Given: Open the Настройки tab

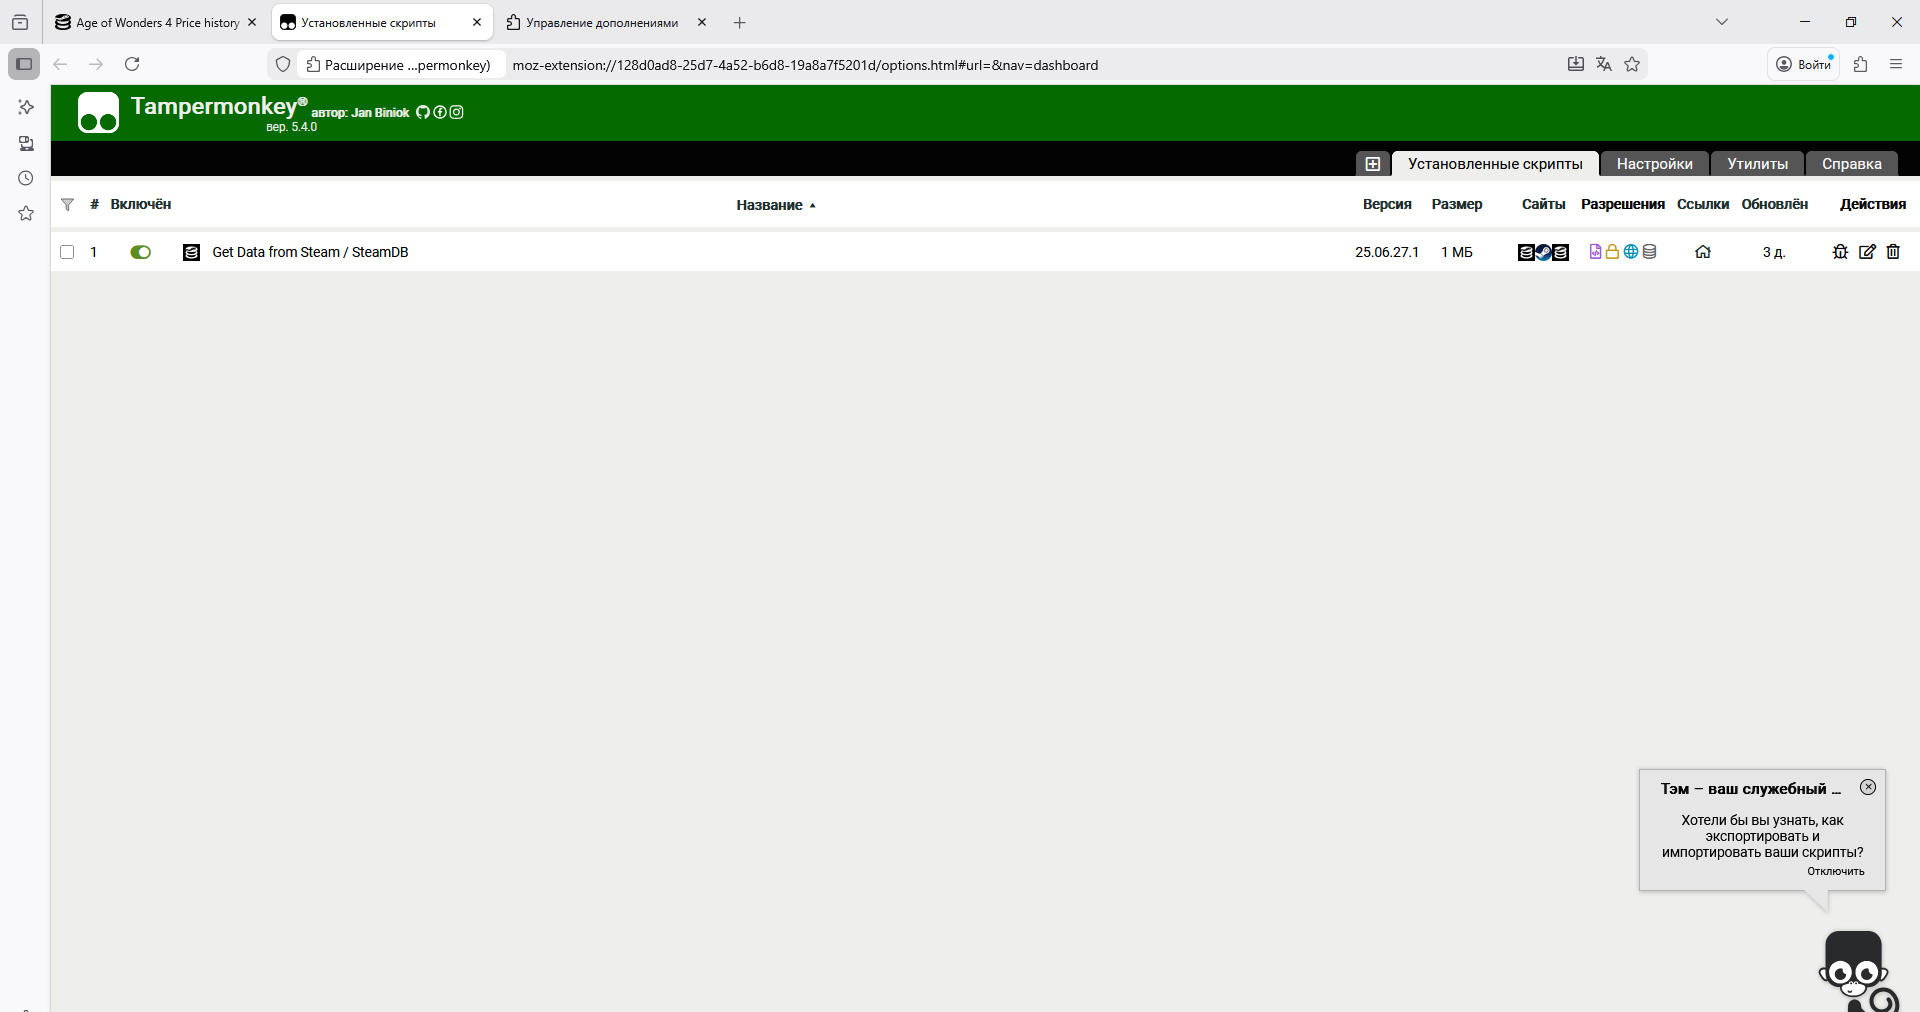Looking at the screenshot, I should click(x=1654, y=164).
